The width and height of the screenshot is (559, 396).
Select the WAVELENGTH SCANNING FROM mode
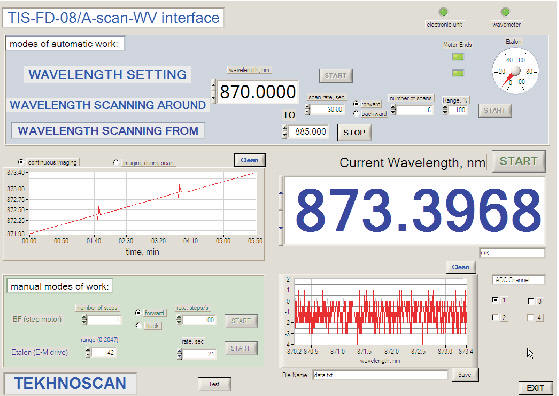click(x=108, y=131)
